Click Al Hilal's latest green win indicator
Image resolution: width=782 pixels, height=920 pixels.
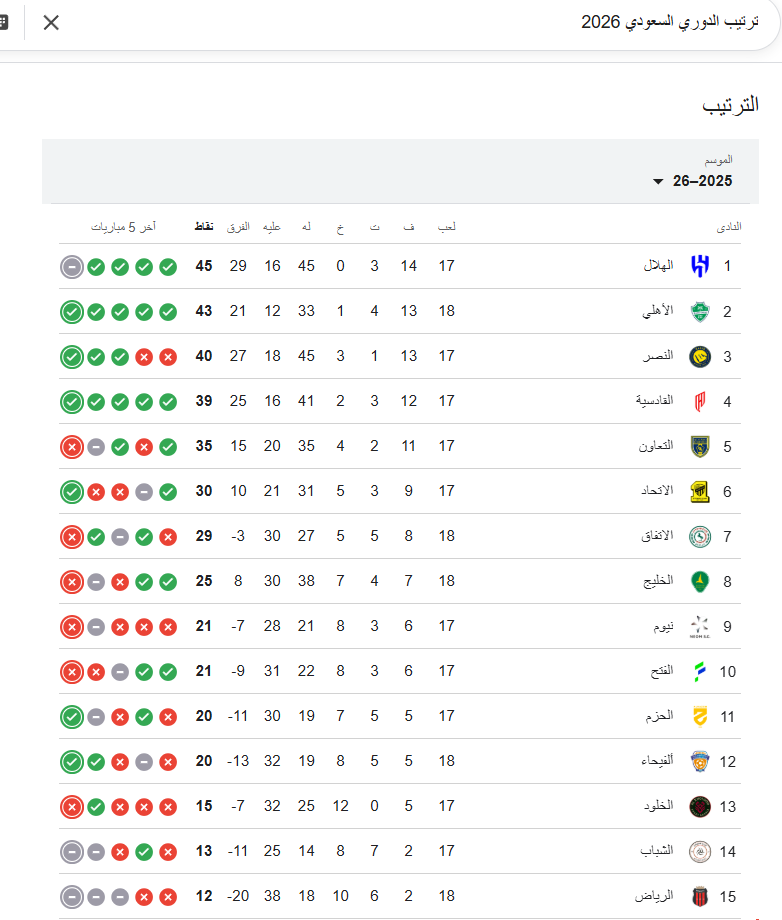(x=95, y=266)
